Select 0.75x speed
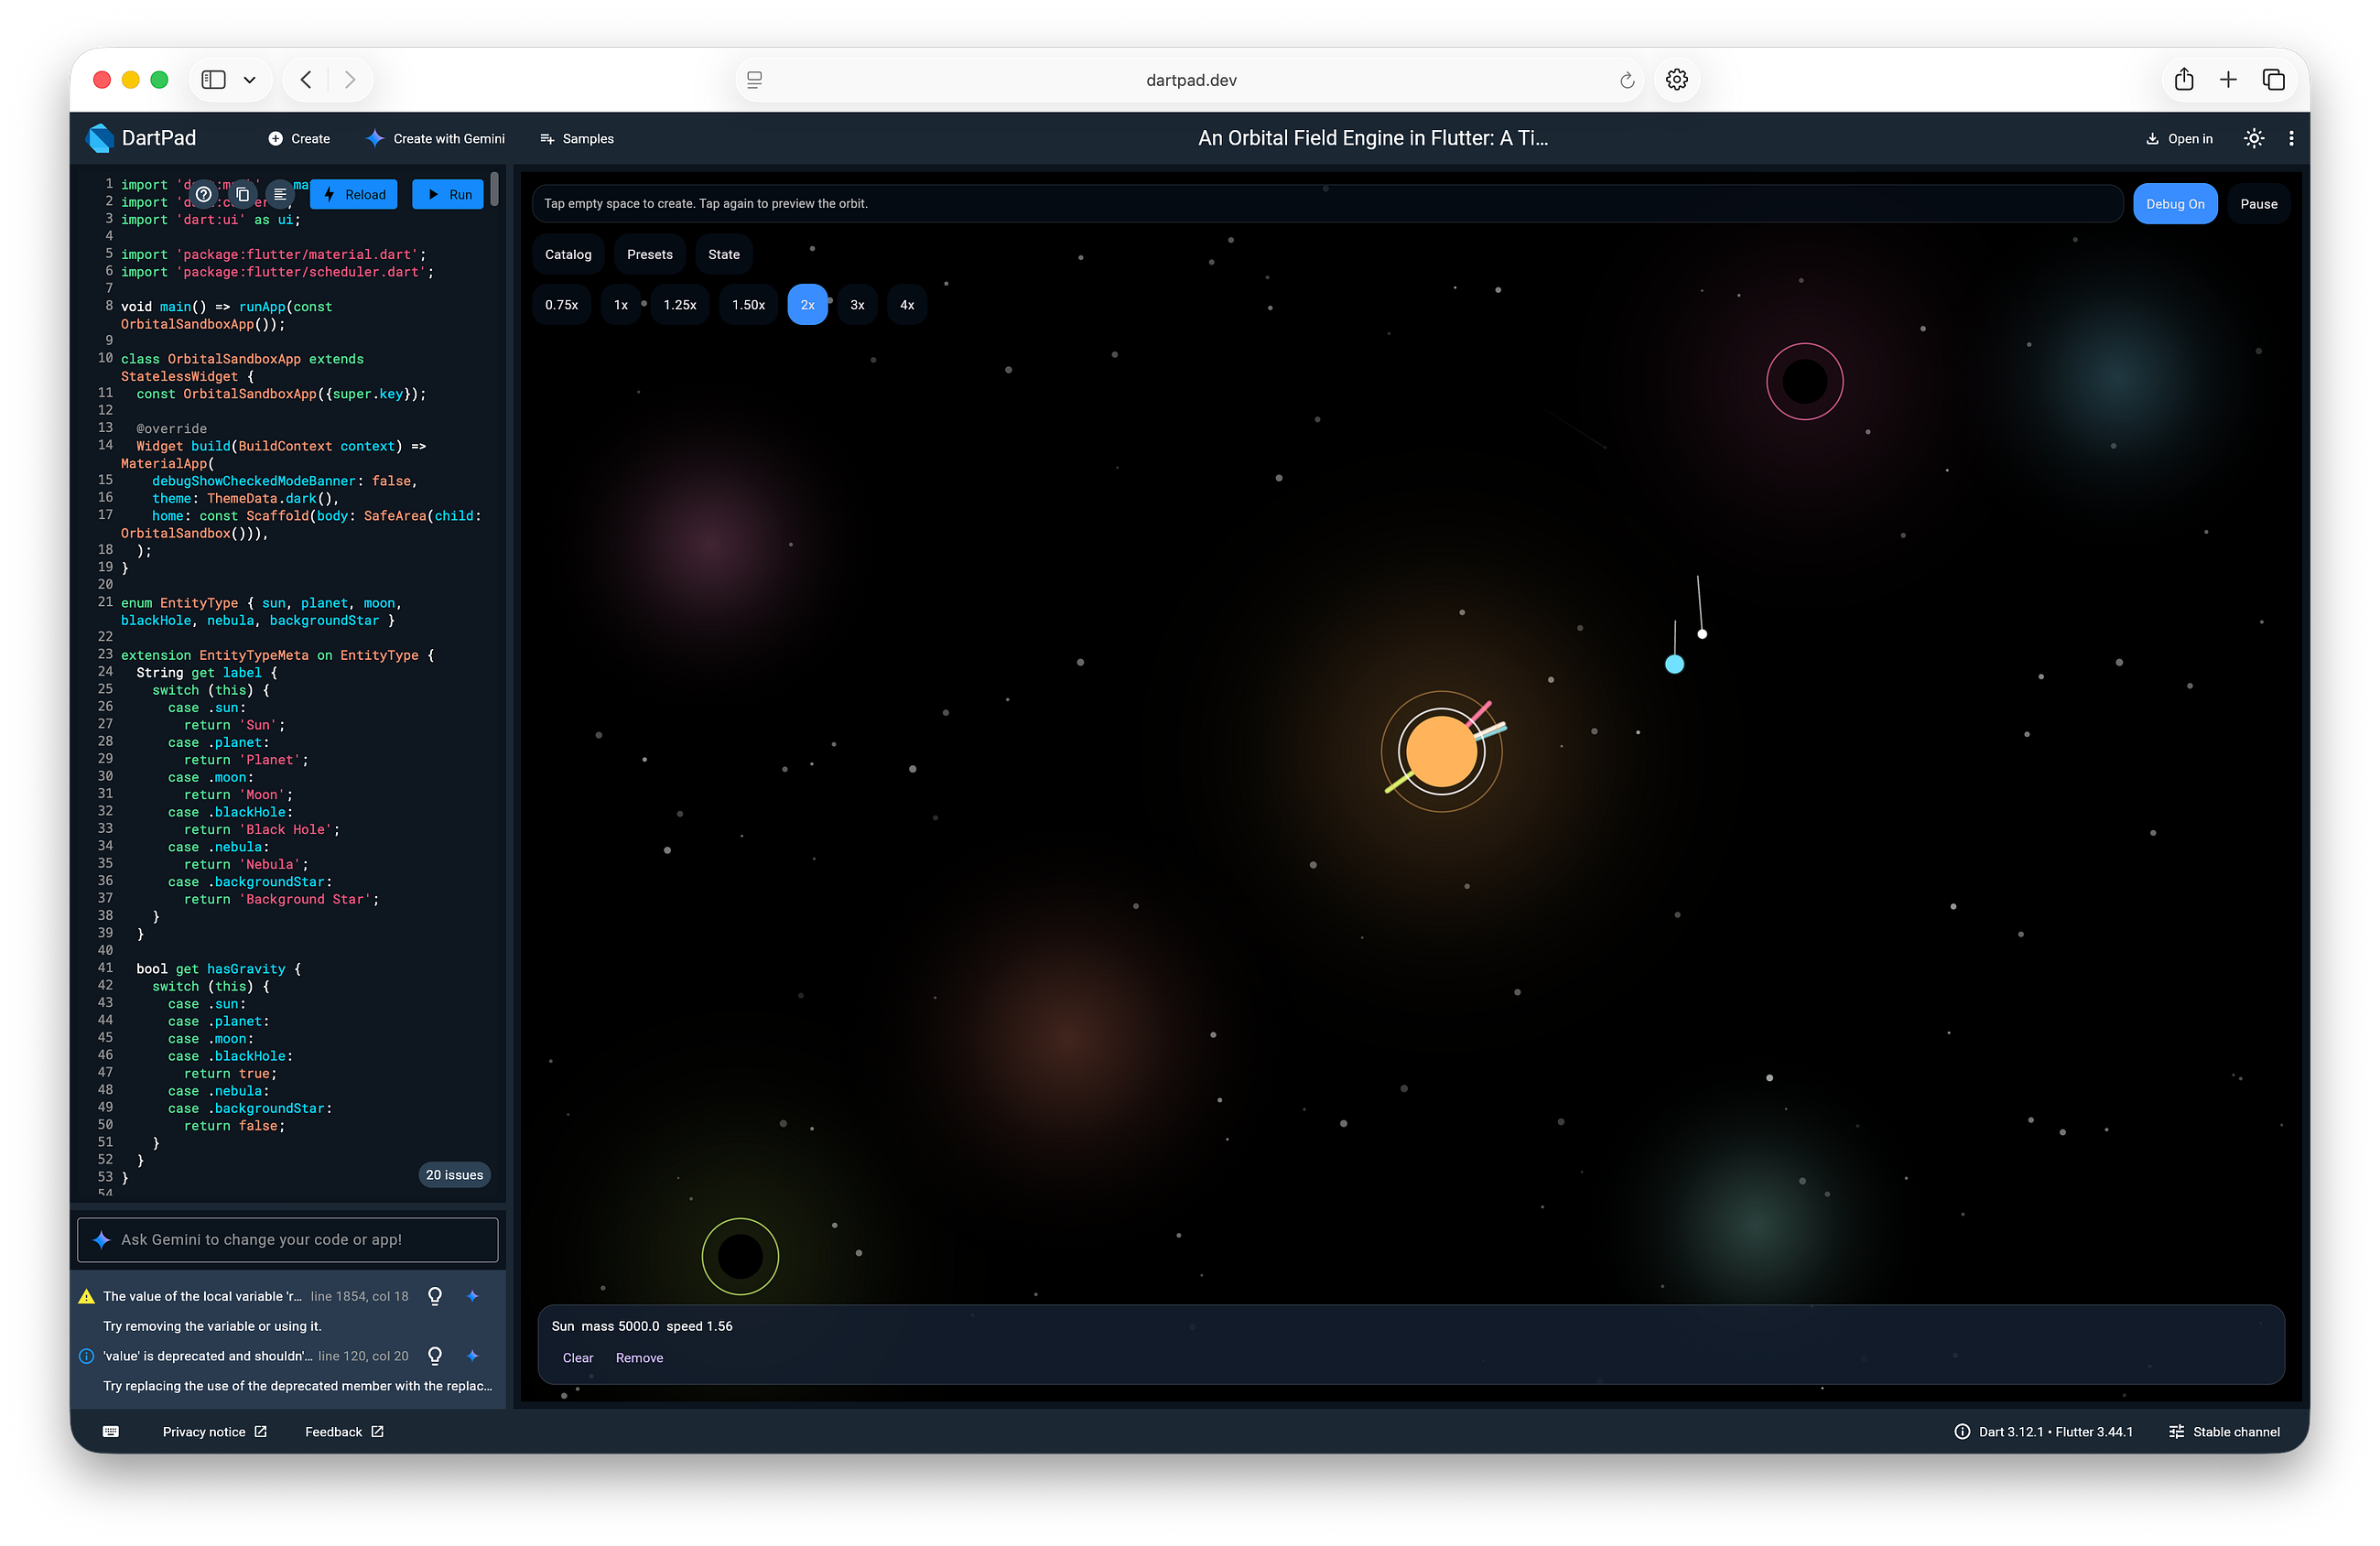The height and width of the screenshot is (1546, 2380). tap(561, 305)
